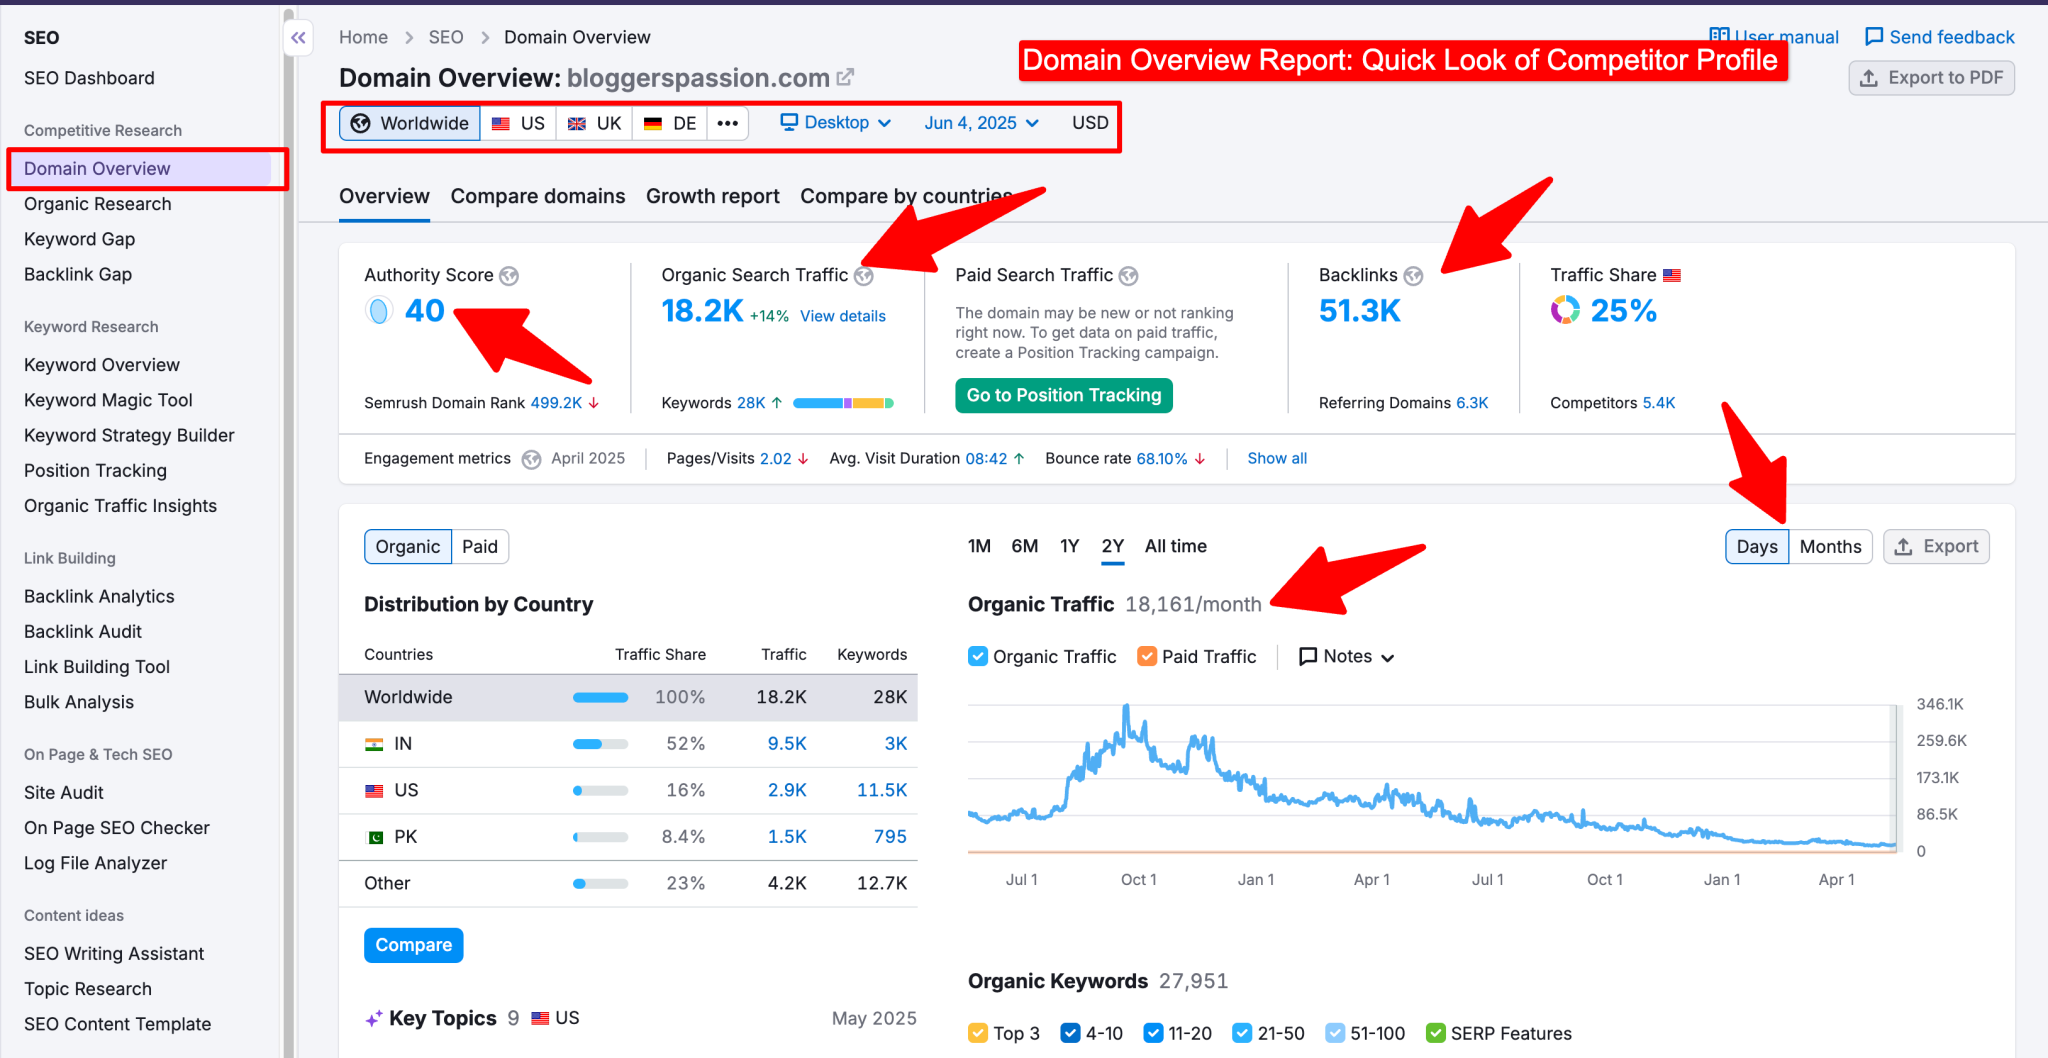Open the Growth report tab
The height and width of the screenshot is (1058, 2048).
713,196
